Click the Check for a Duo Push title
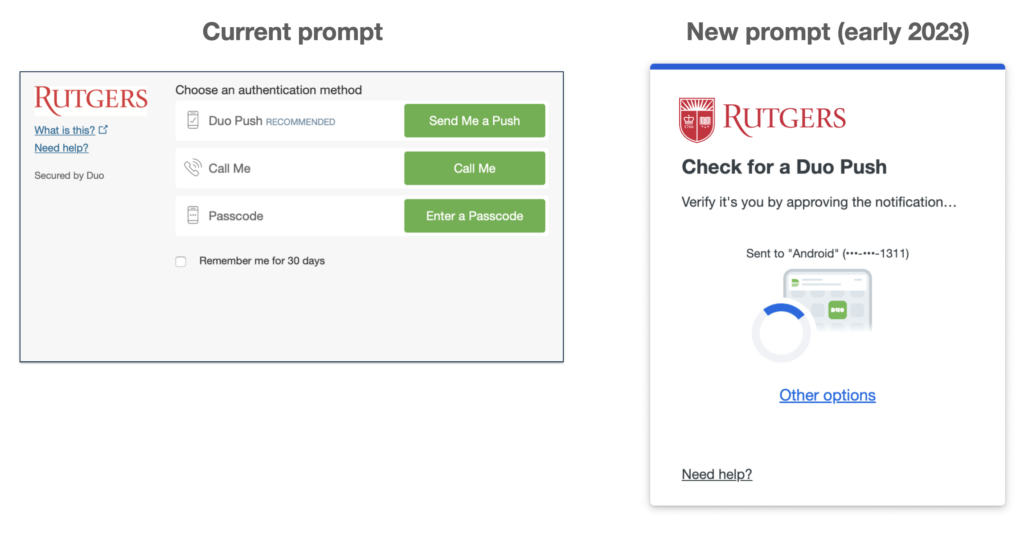 784,167
